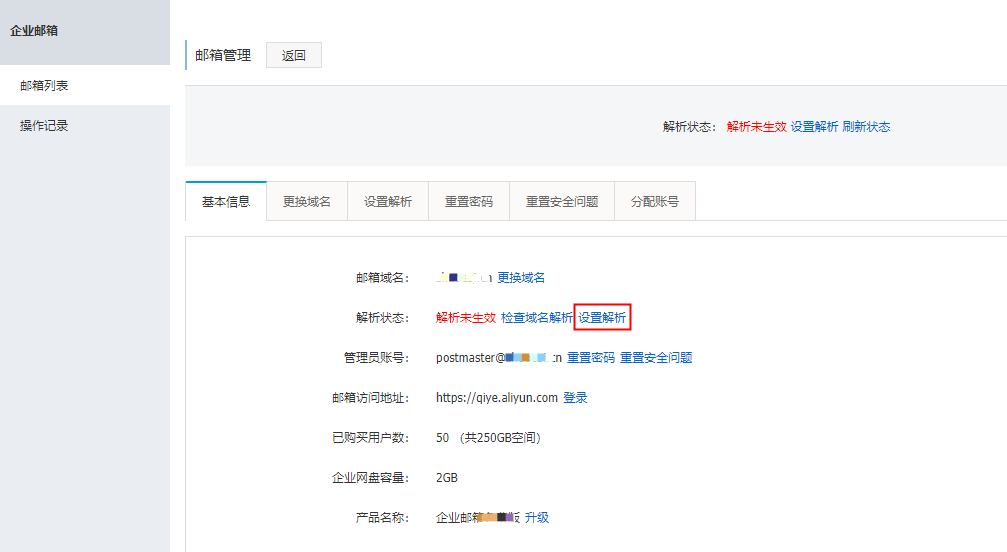Open 操作记录 in the left sidebar
Image resolution: width=1007 pixels, height=552 pixels.
point(44,126)
